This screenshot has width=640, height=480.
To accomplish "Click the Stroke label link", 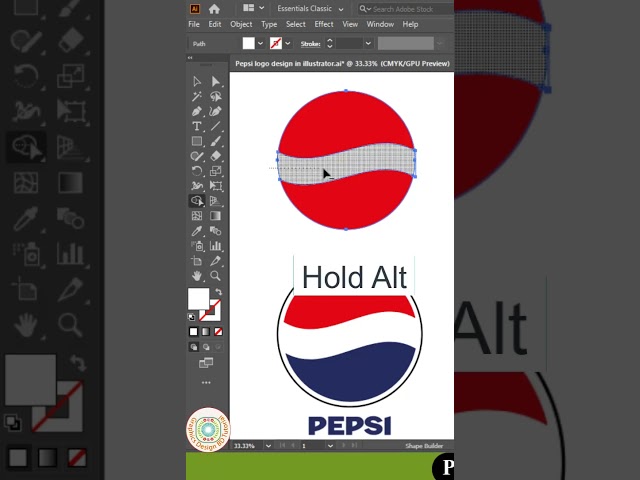I will click(311, 44).
